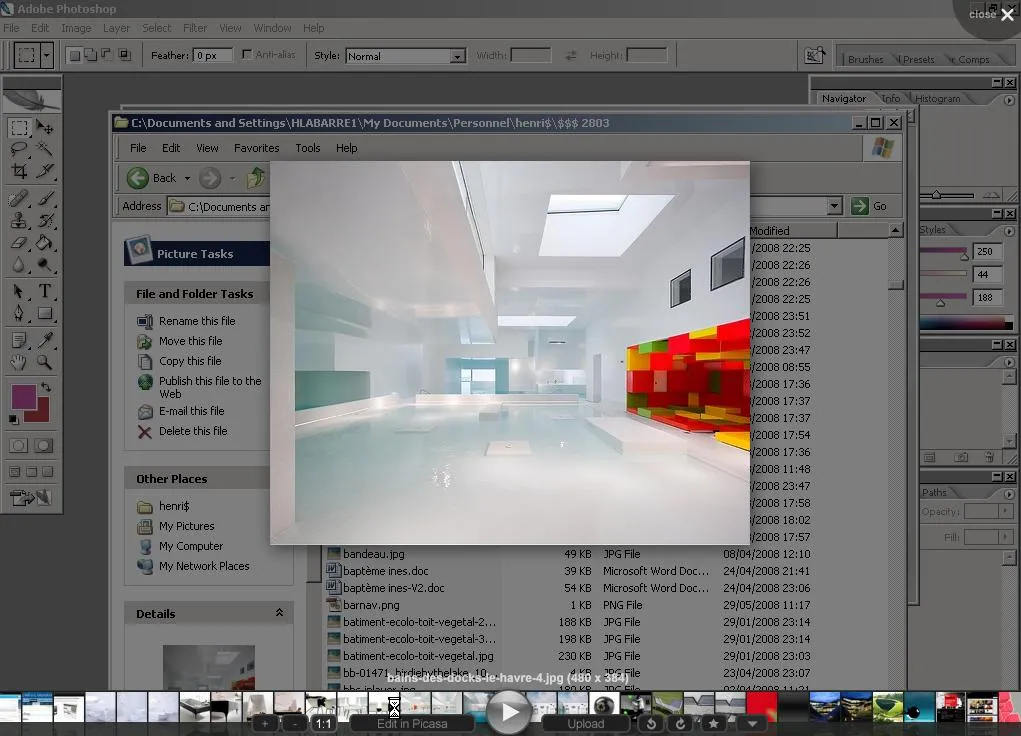Open Back button history dropdown arrow
Viewport: 1021px width, 736px height.
[188, 178]
